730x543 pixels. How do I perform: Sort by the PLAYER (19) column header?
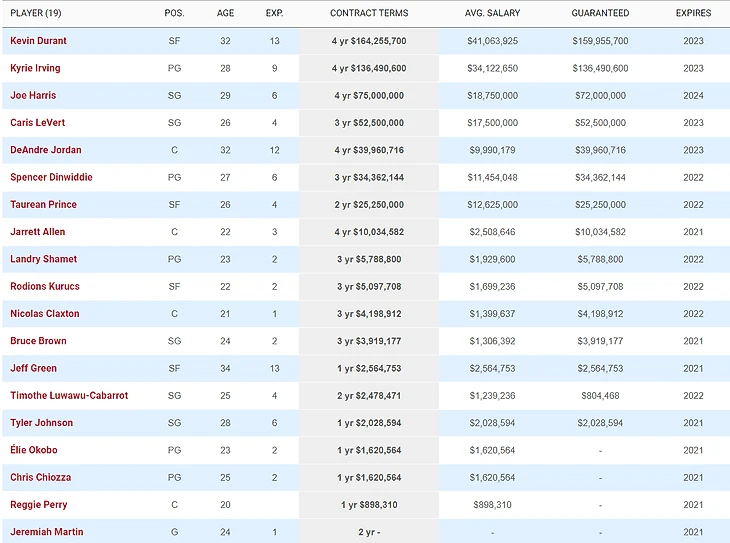point(36,13)
